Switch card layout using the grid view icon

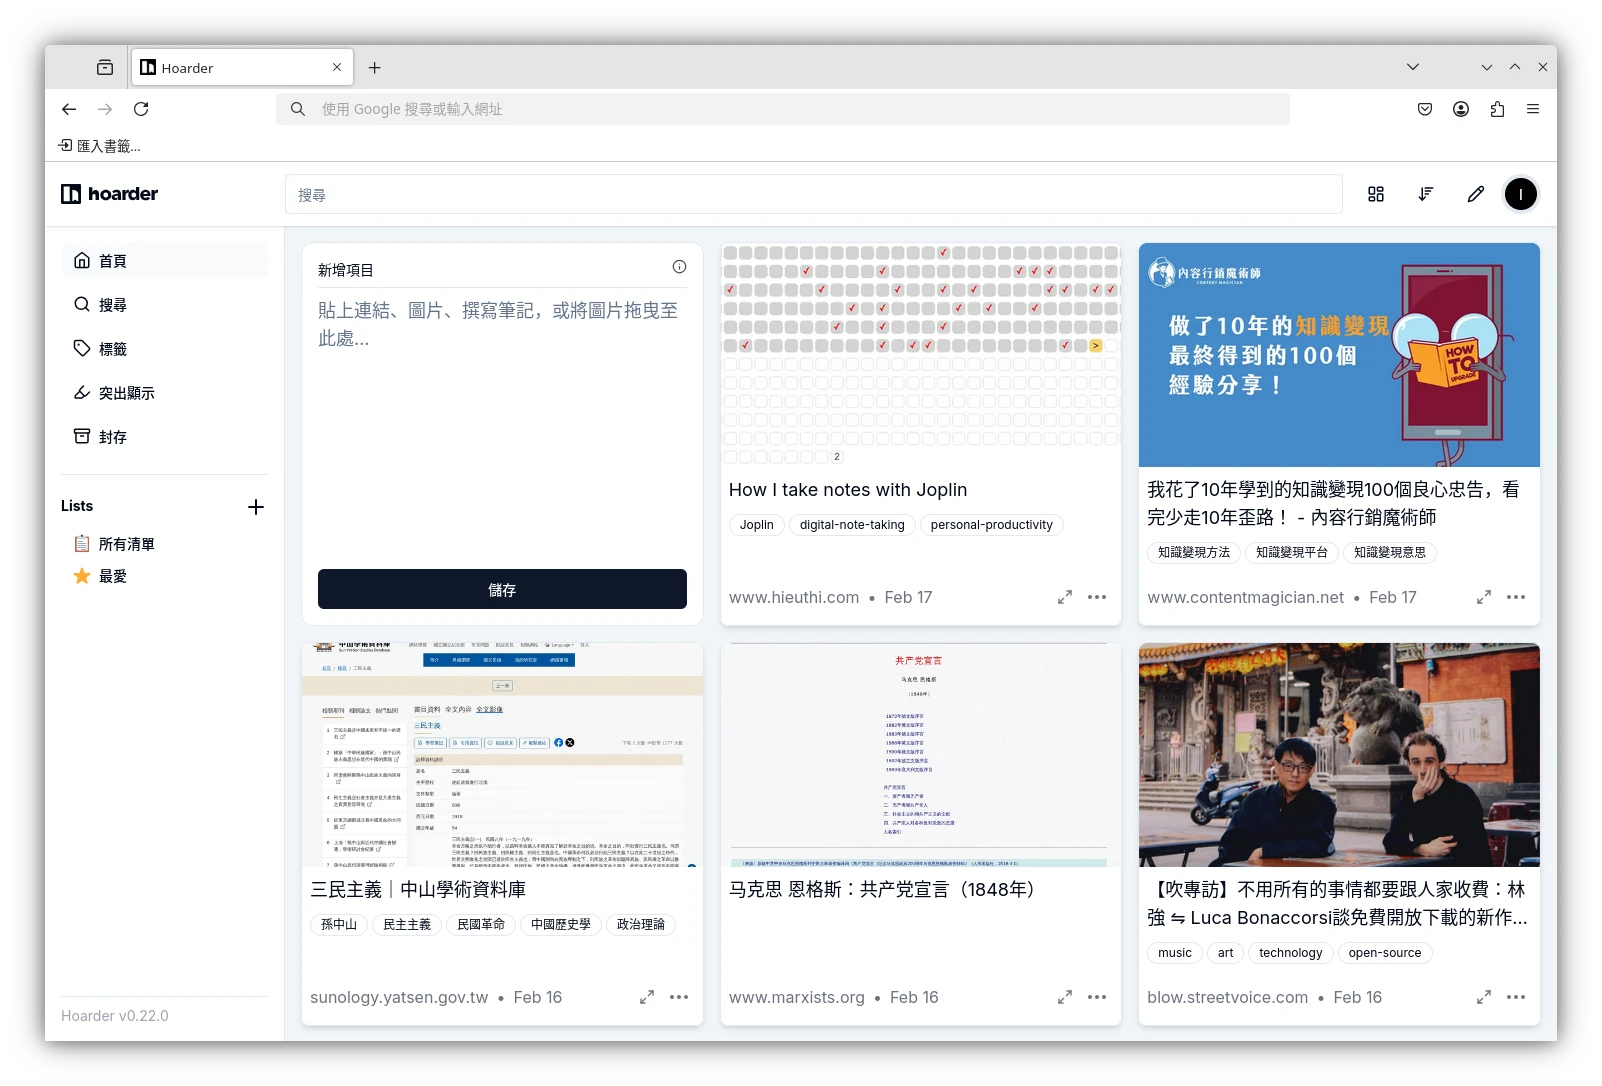click(x=1375, y=194)
